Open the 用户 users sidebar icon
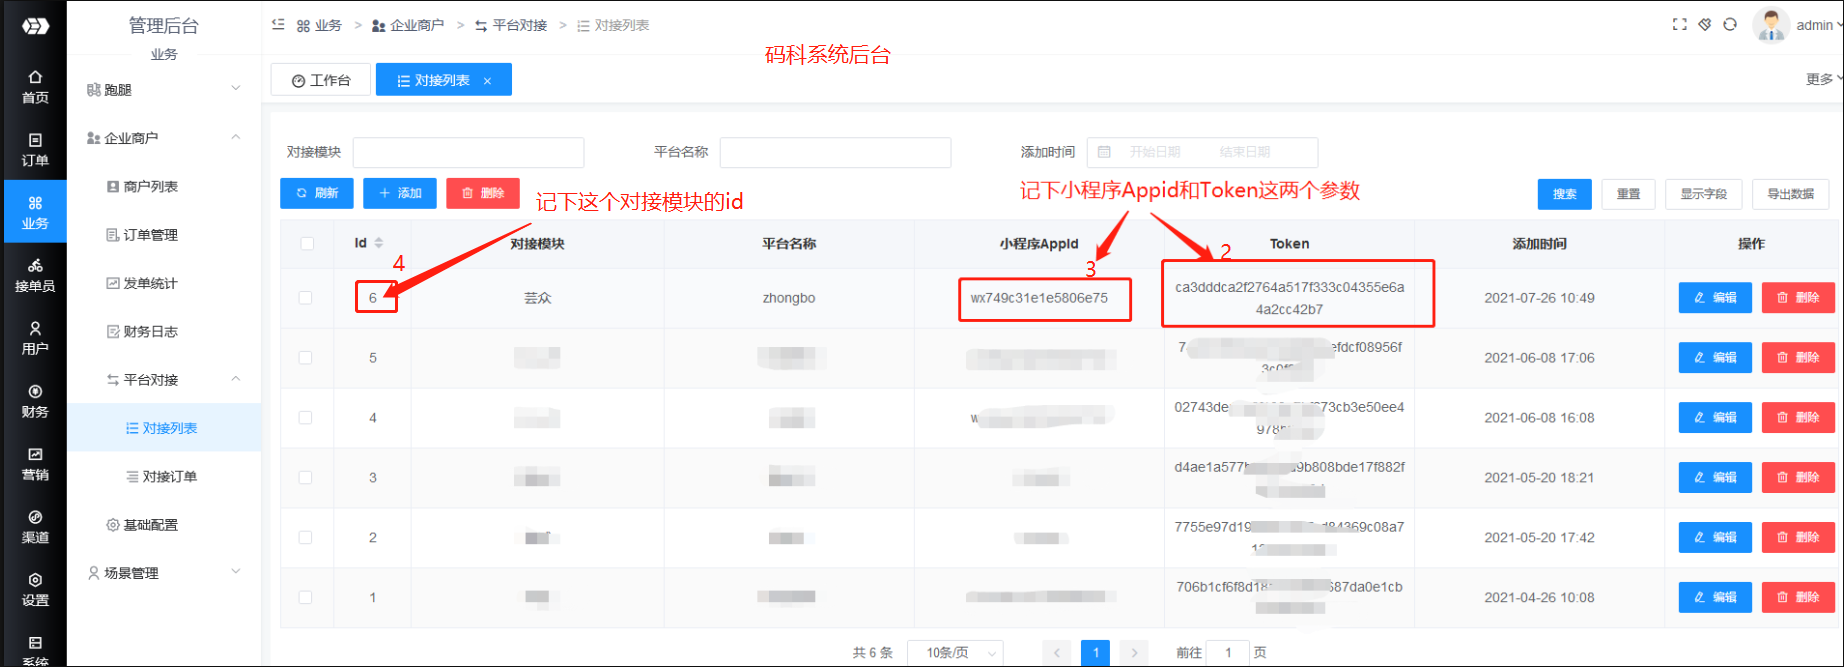Viewport: 1844px width, 667px height. click(x=35, y=338)
